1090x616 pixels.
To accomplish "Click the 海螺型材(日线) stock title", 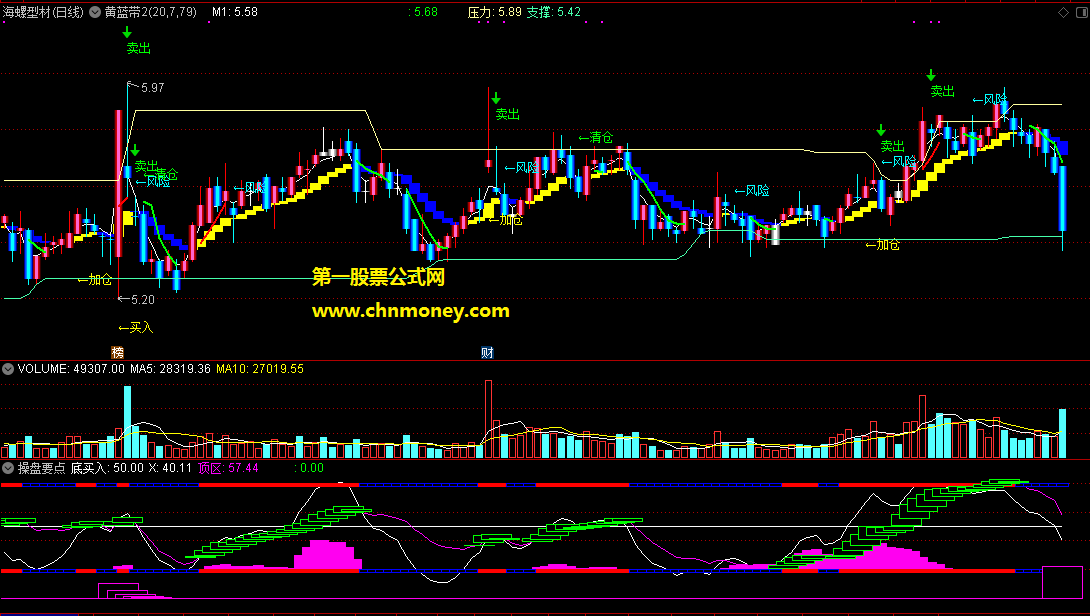I will (44, 12).
